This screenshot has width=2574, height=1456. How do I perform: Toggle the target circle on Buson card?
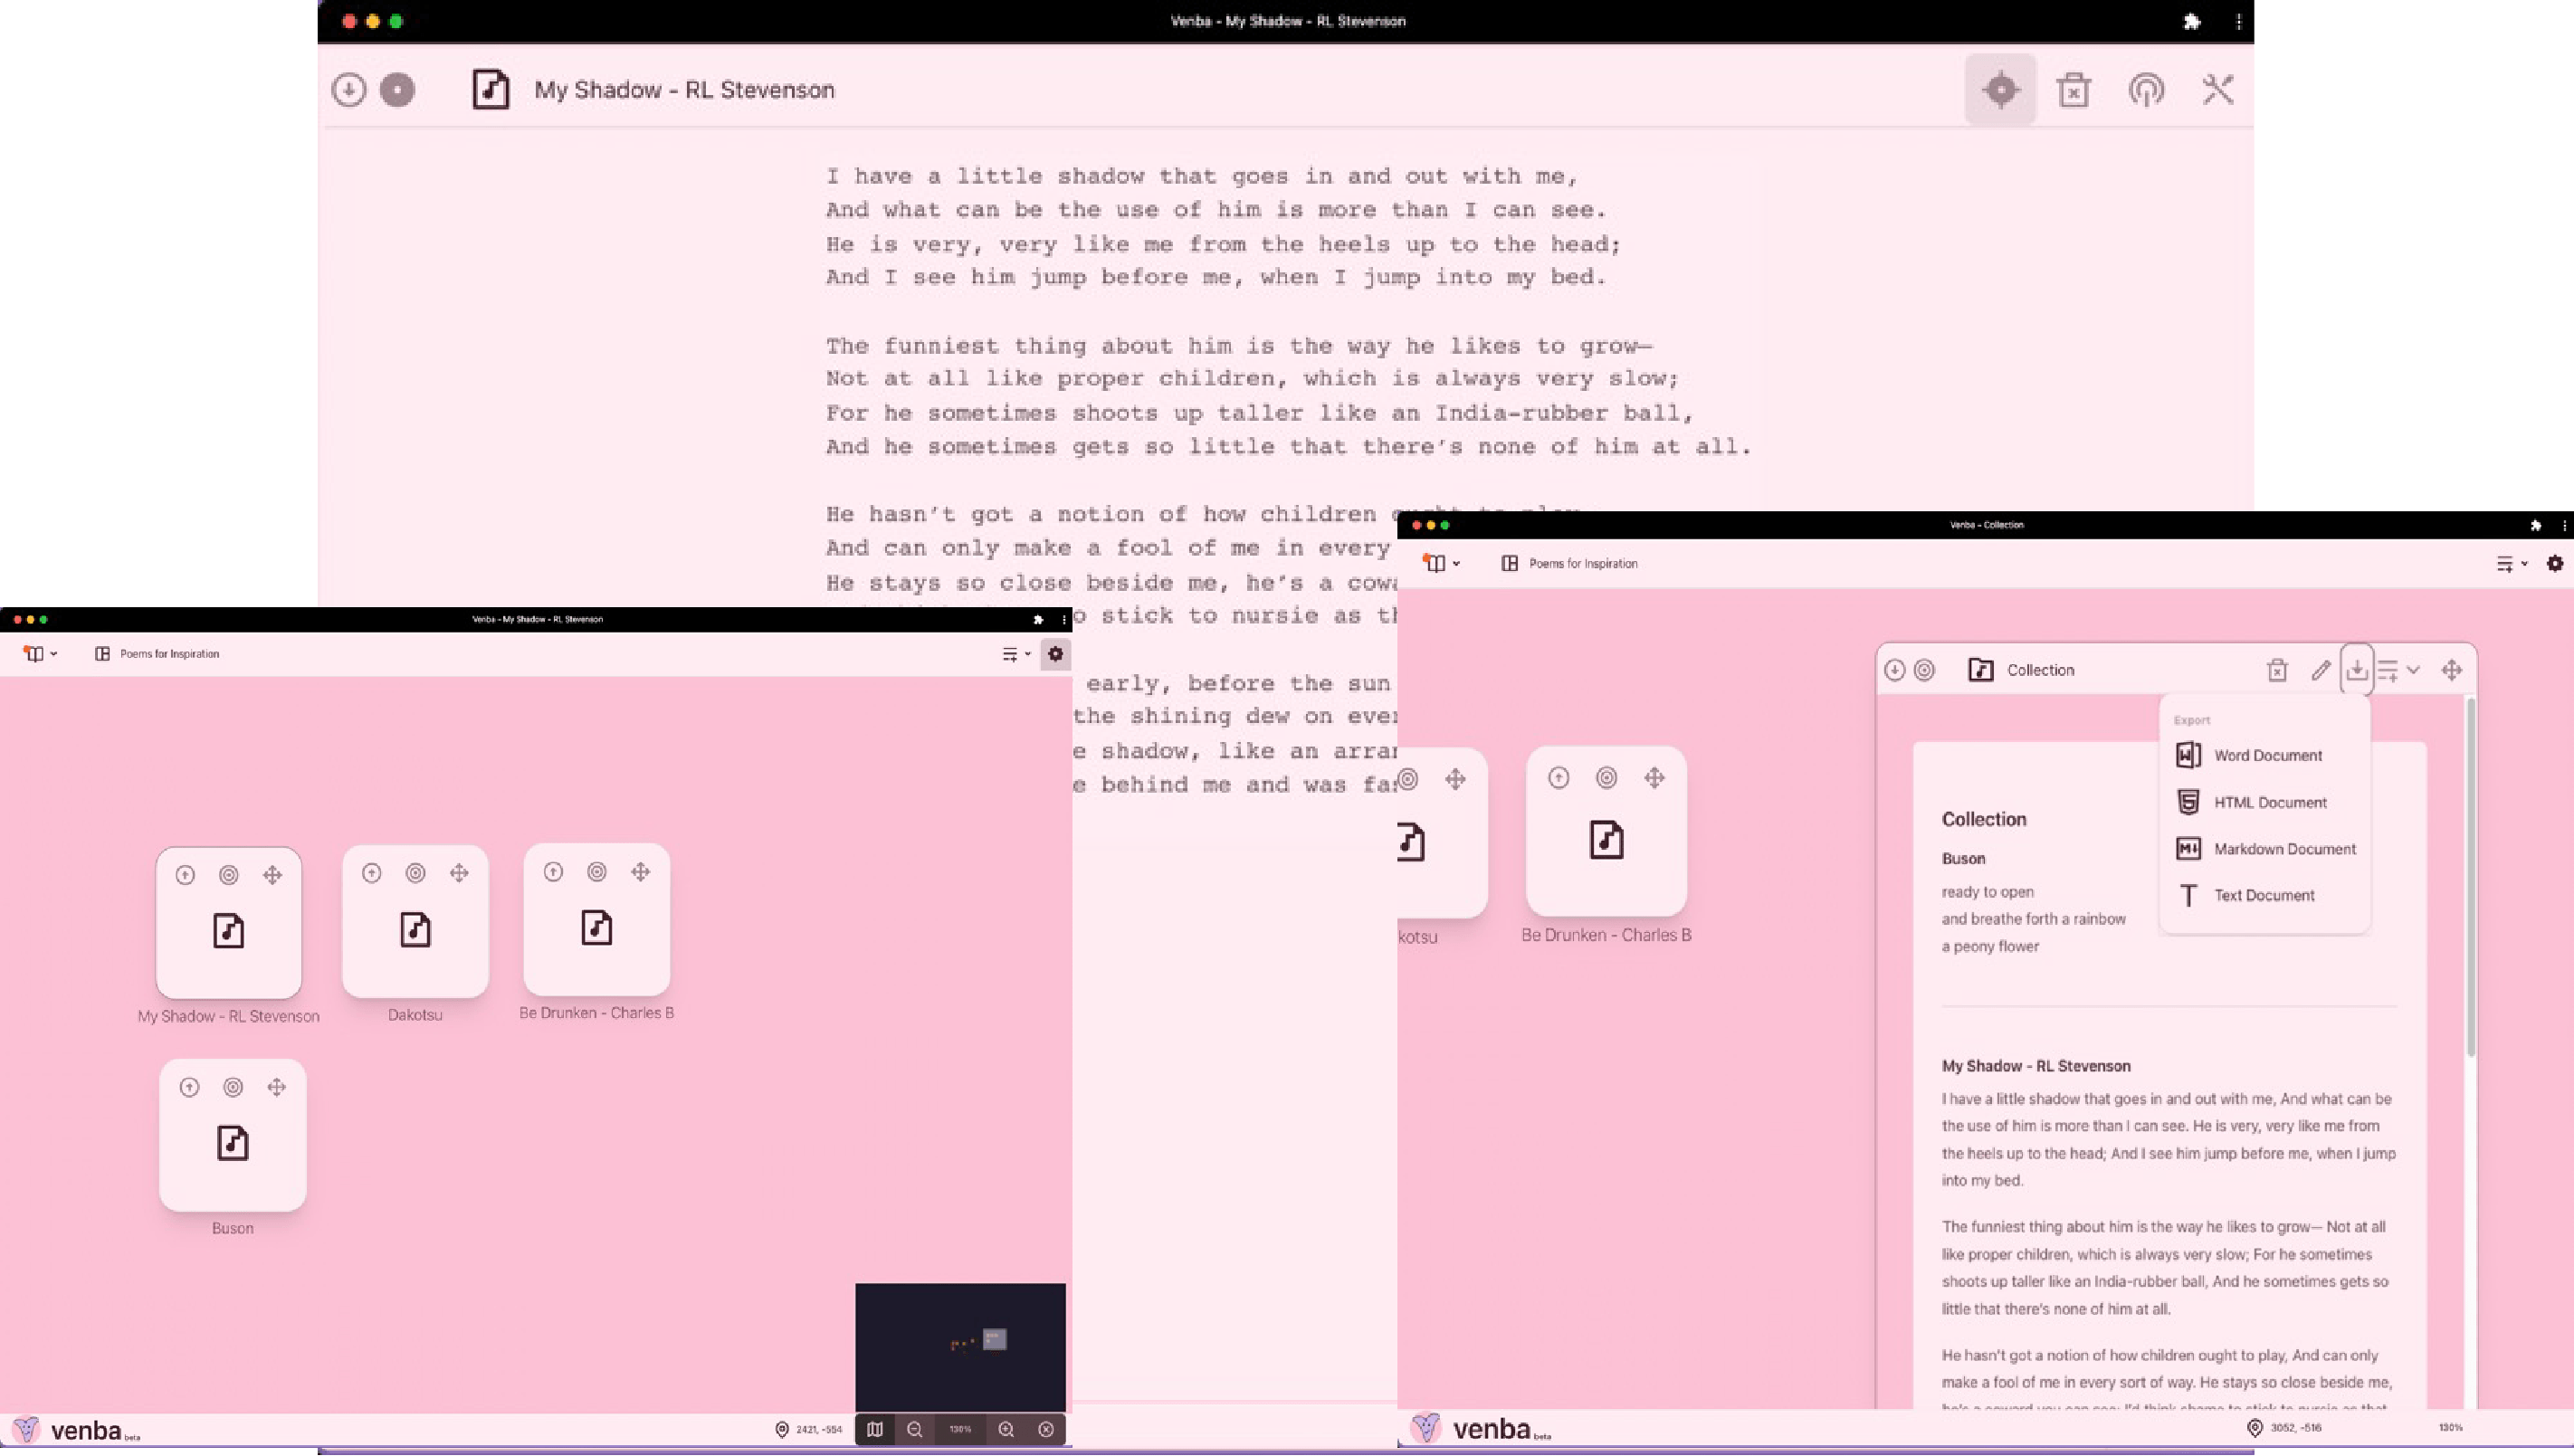coord(233,1087)
